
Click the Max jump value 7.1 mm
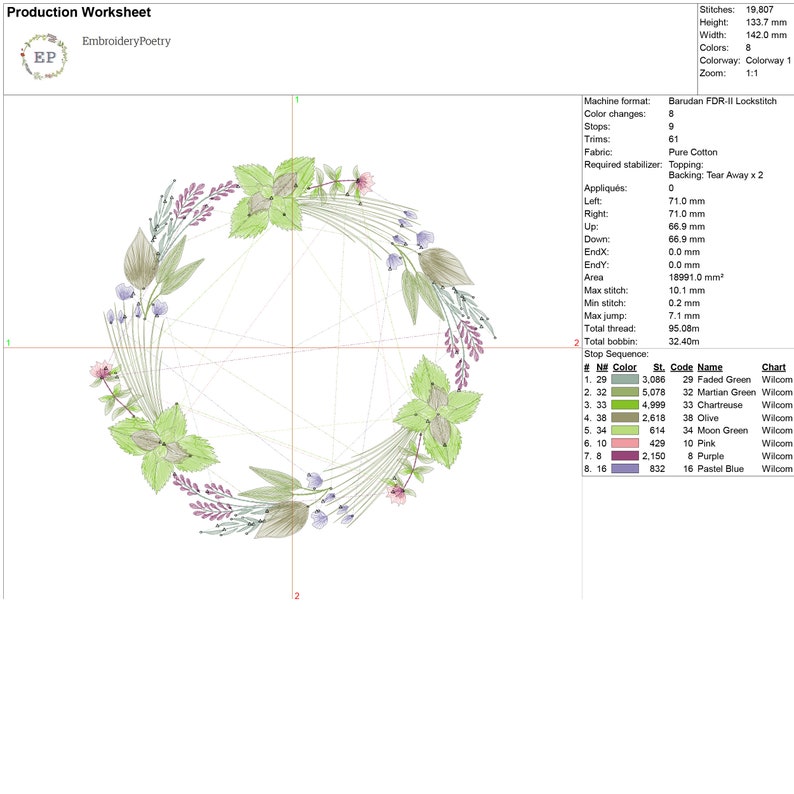684,315
